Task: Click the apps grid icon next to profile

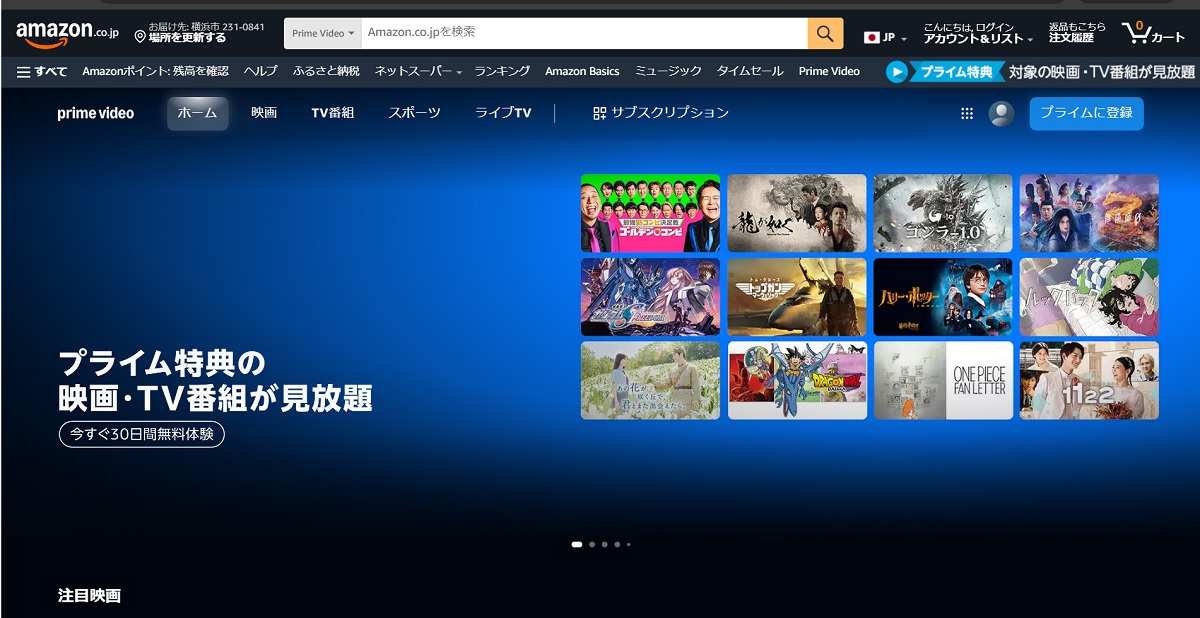Action: point(966,113)
